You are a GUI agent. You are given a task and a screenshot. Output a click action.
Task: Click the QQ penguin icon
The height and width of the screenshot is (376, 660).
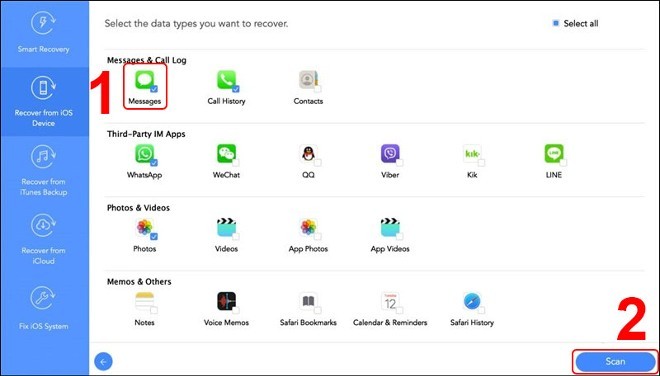click(x=309, y=154)
